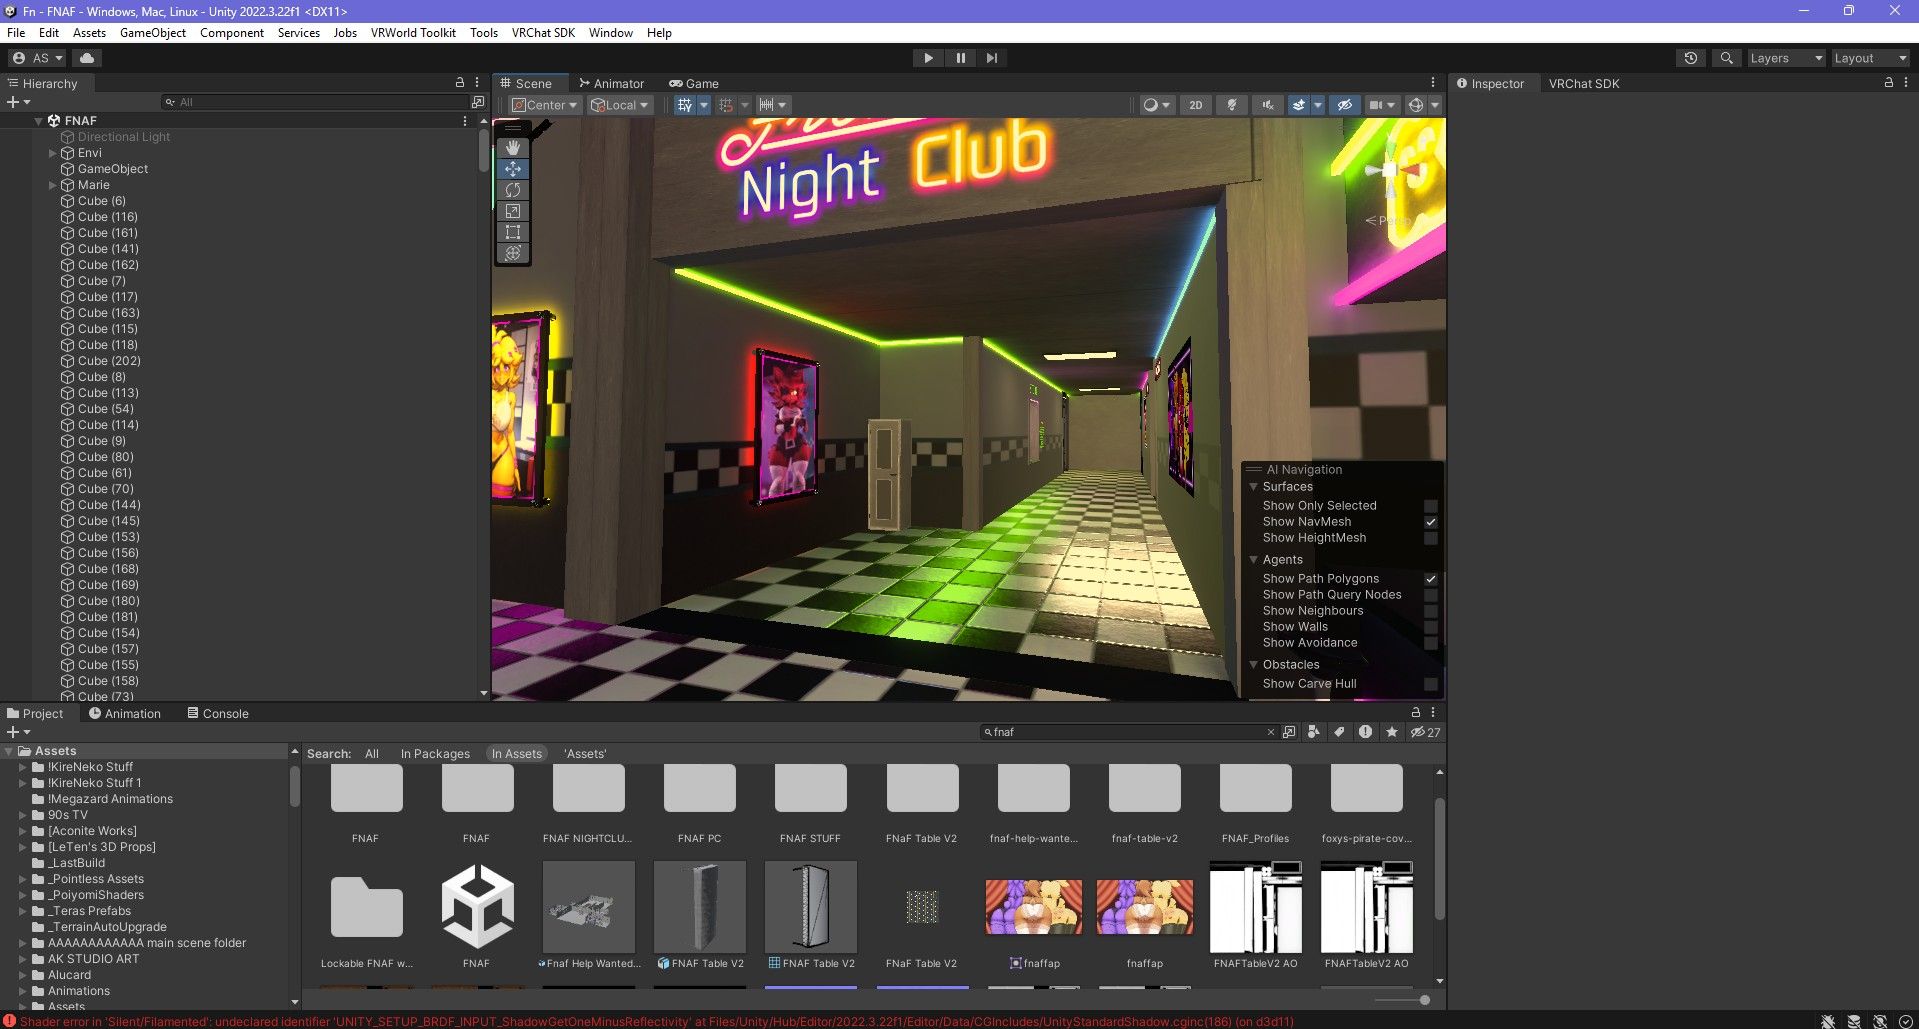This screenshot has width=1919, height=1029.
Task: Click the Fnaf Help Wanted model thumbnail
Action: (589, 908)
